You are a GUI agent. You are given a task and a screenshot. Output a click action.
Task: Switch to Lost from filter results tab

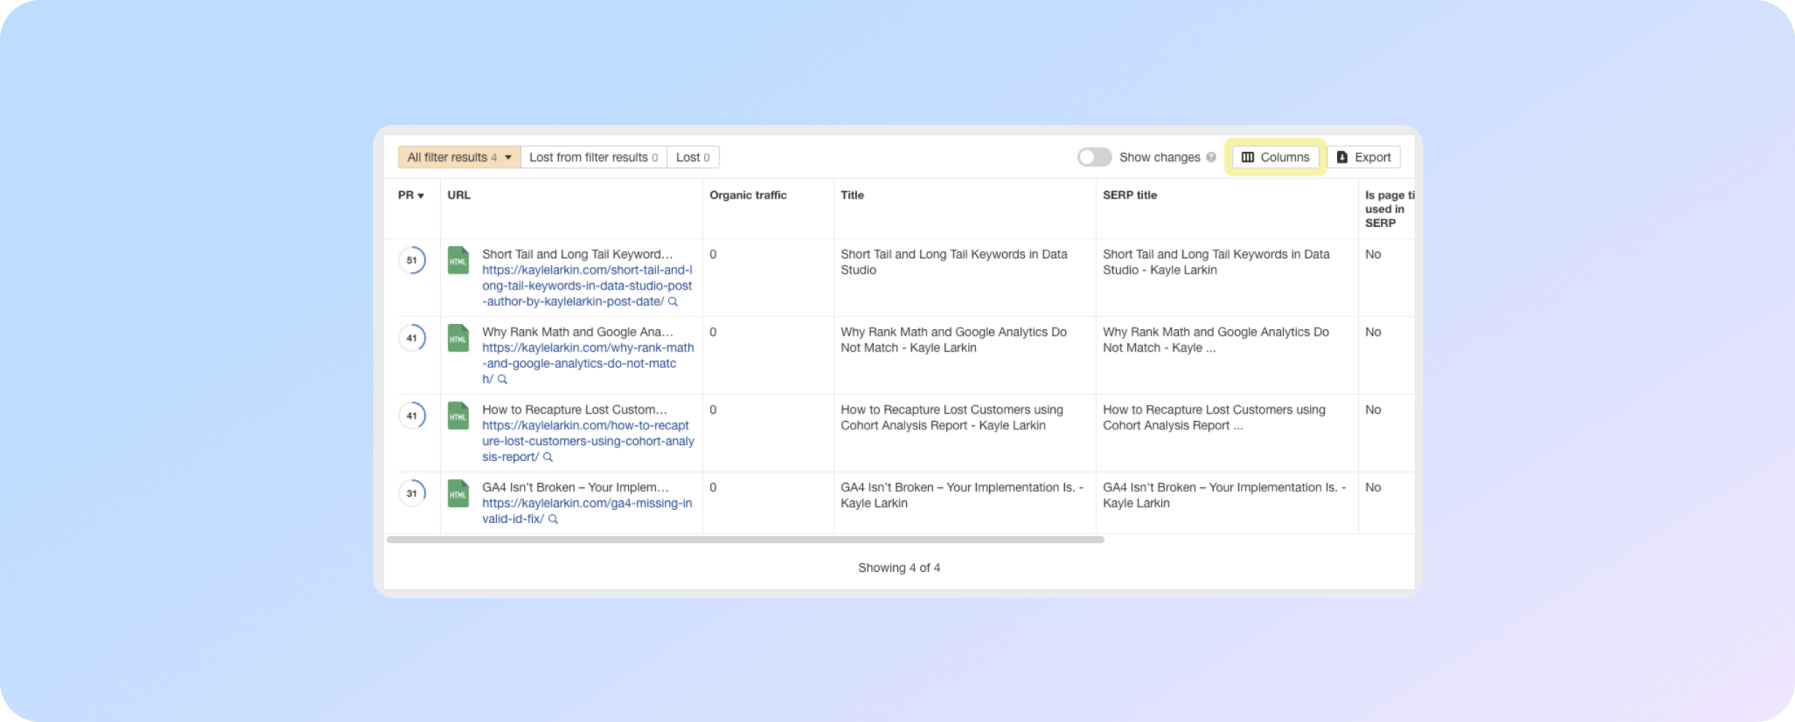(x=593, y=157)
